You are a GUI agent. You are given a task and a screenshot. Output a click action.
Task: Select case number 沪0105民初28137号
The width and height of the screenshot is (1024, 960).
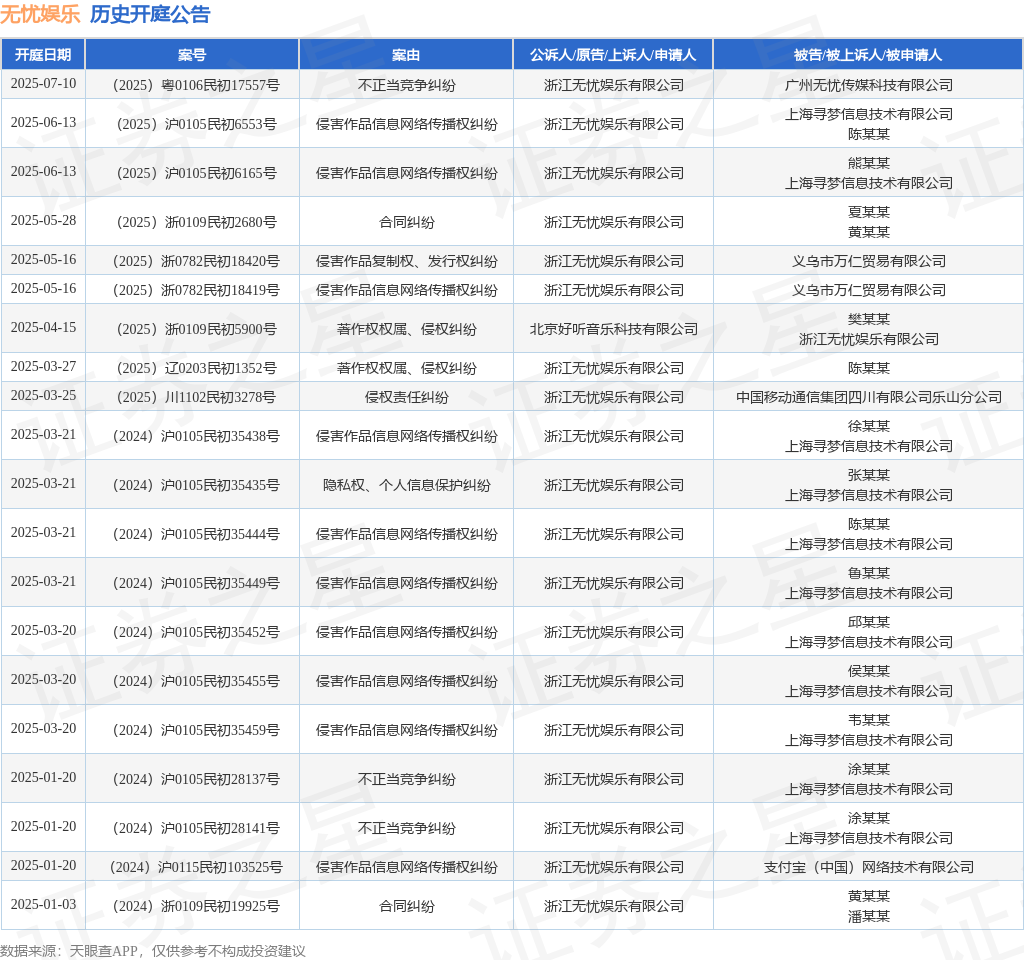pos(197,779)
